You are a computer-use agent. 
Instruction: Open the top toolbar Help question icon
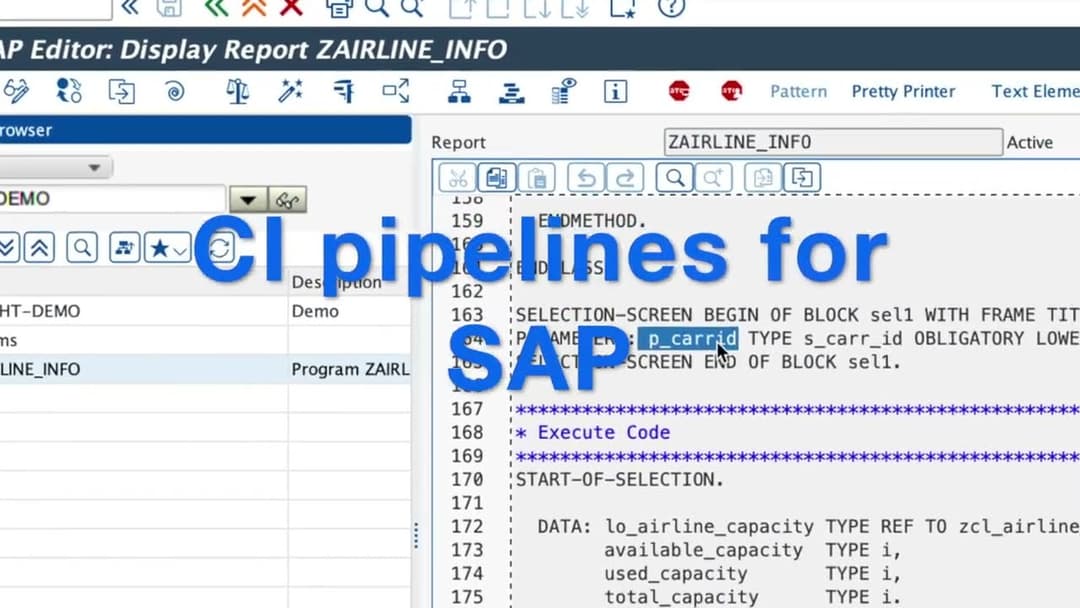tap(672, 7)
